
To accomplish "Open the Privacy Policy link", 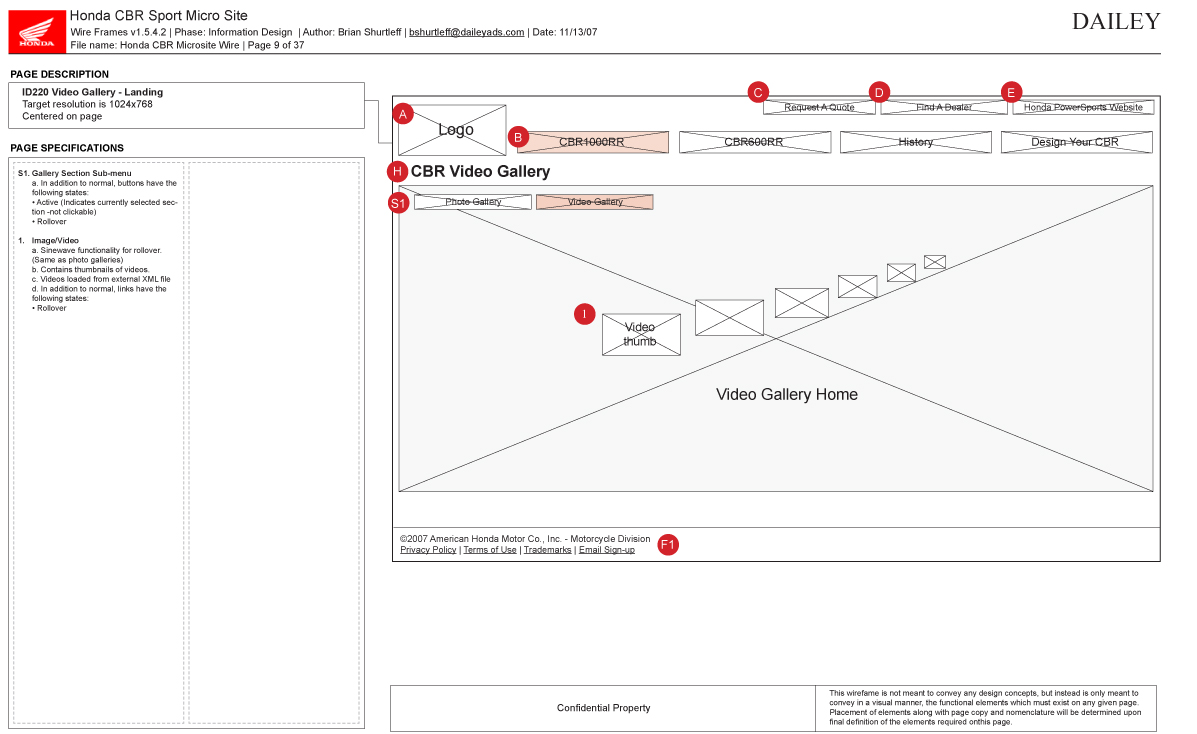I will point(428,550).
